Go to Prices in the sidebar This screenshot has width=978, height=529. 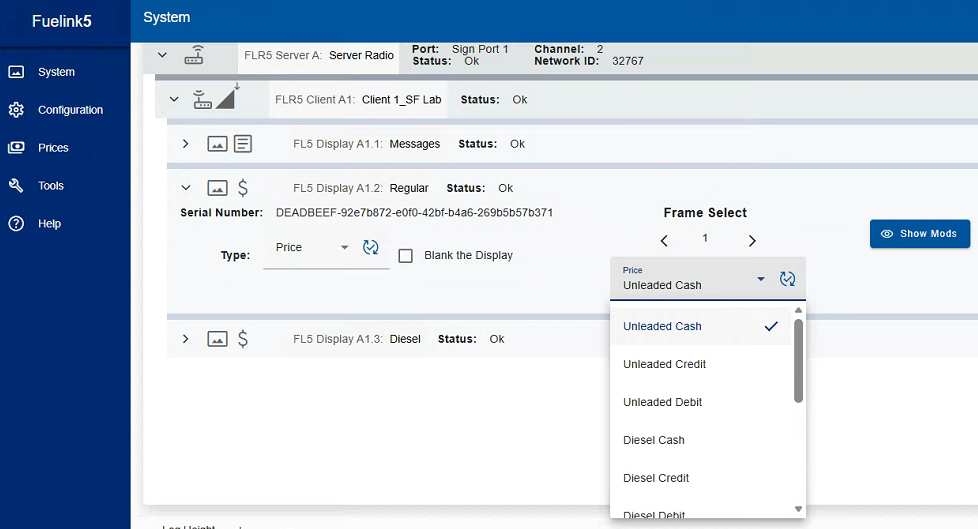pos(53,148)
